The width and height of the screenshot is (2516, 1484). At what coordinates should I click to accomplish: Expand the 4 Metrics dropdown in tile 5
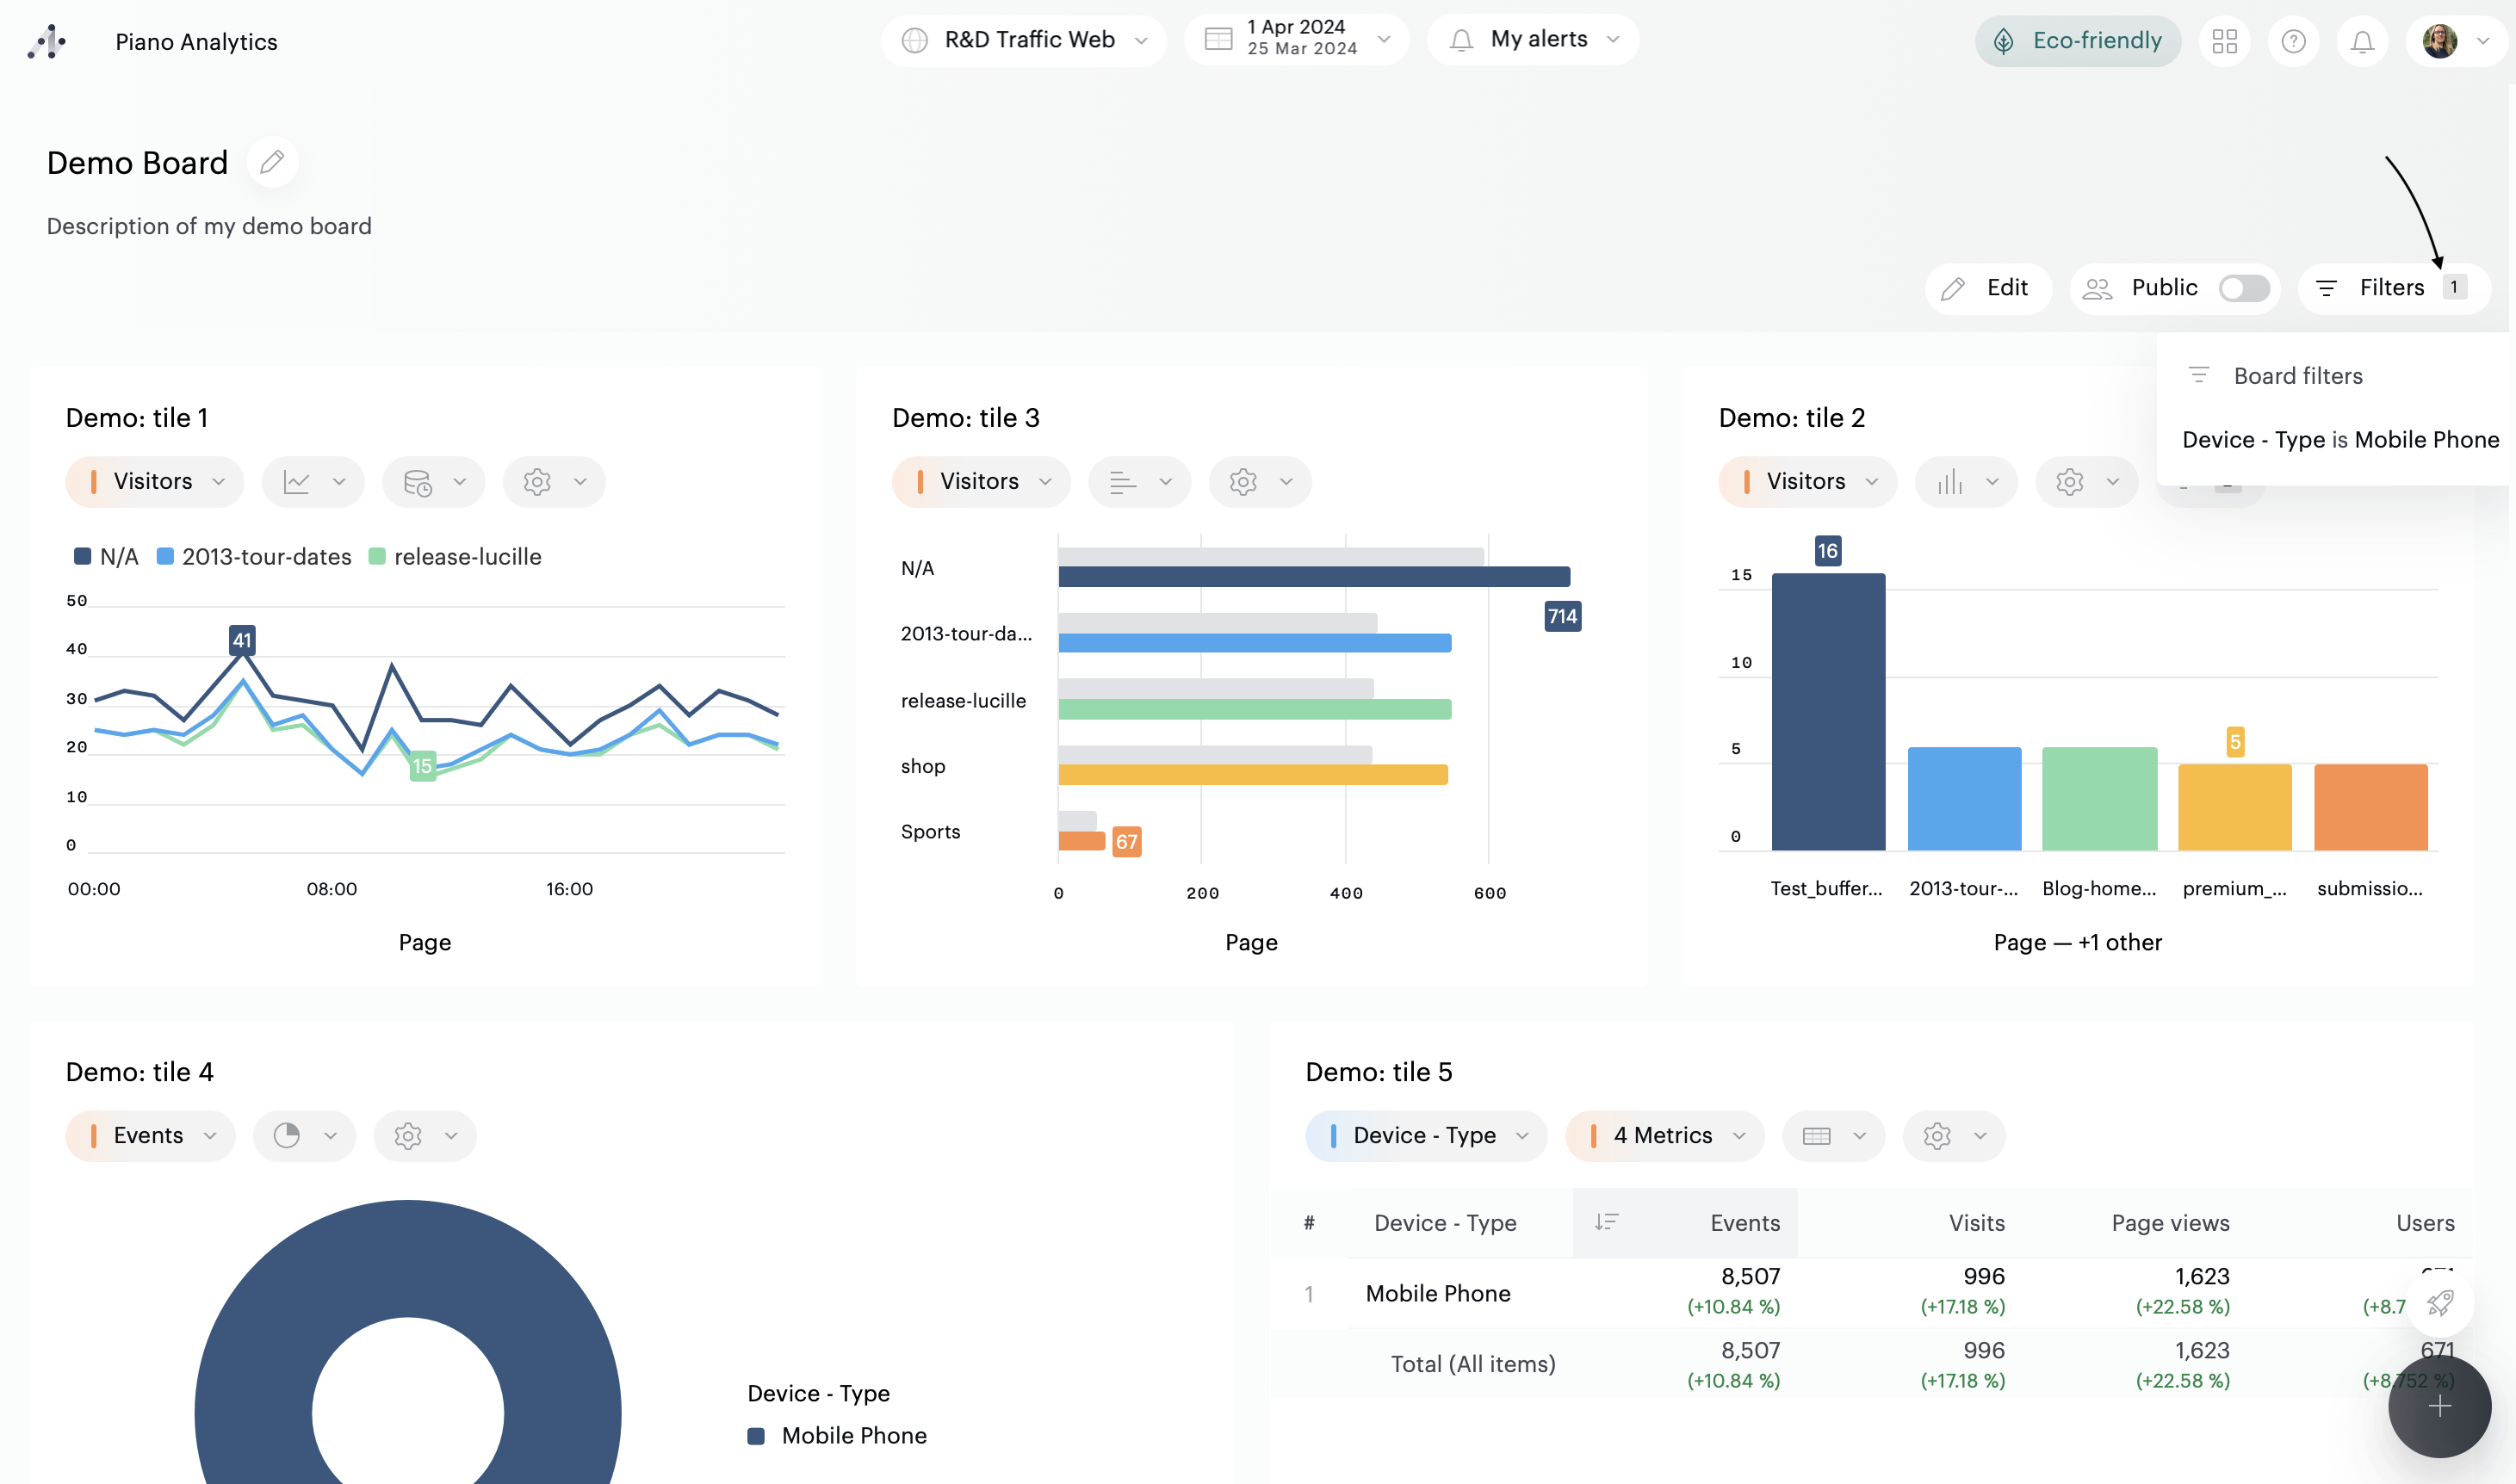(x=1664, y=1136)
